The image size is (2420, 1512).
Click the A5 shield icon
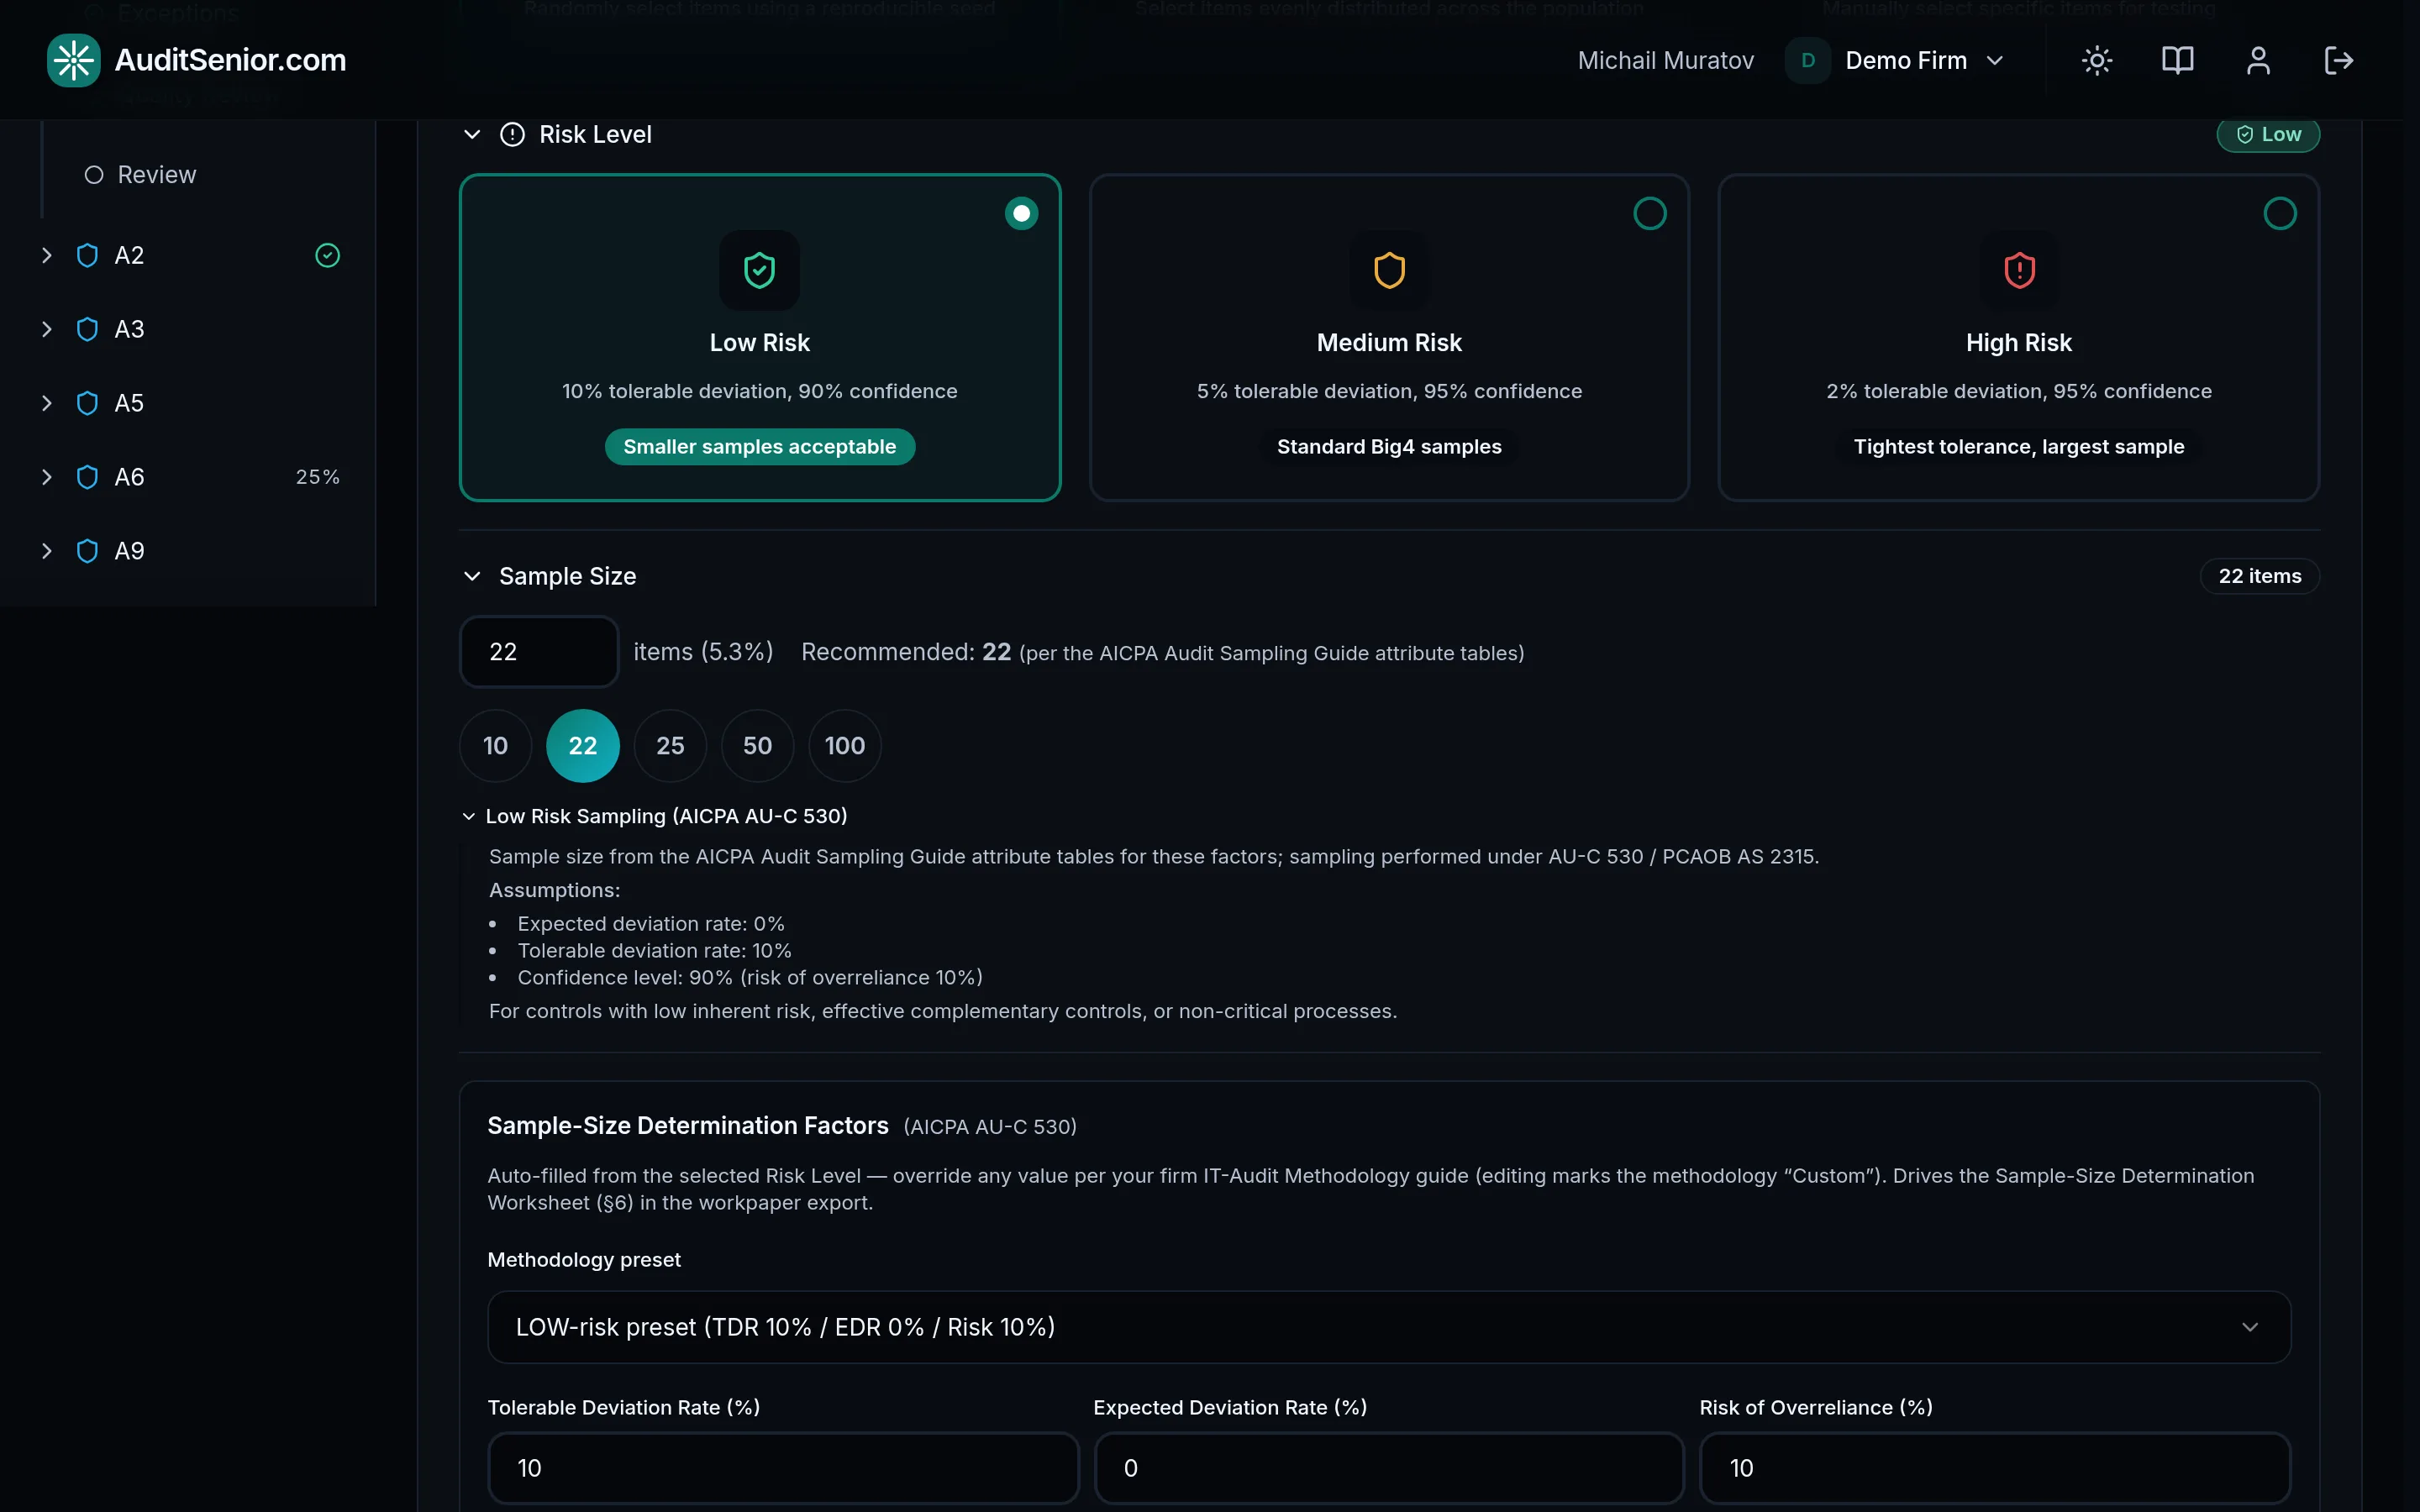tap(87, 403)
